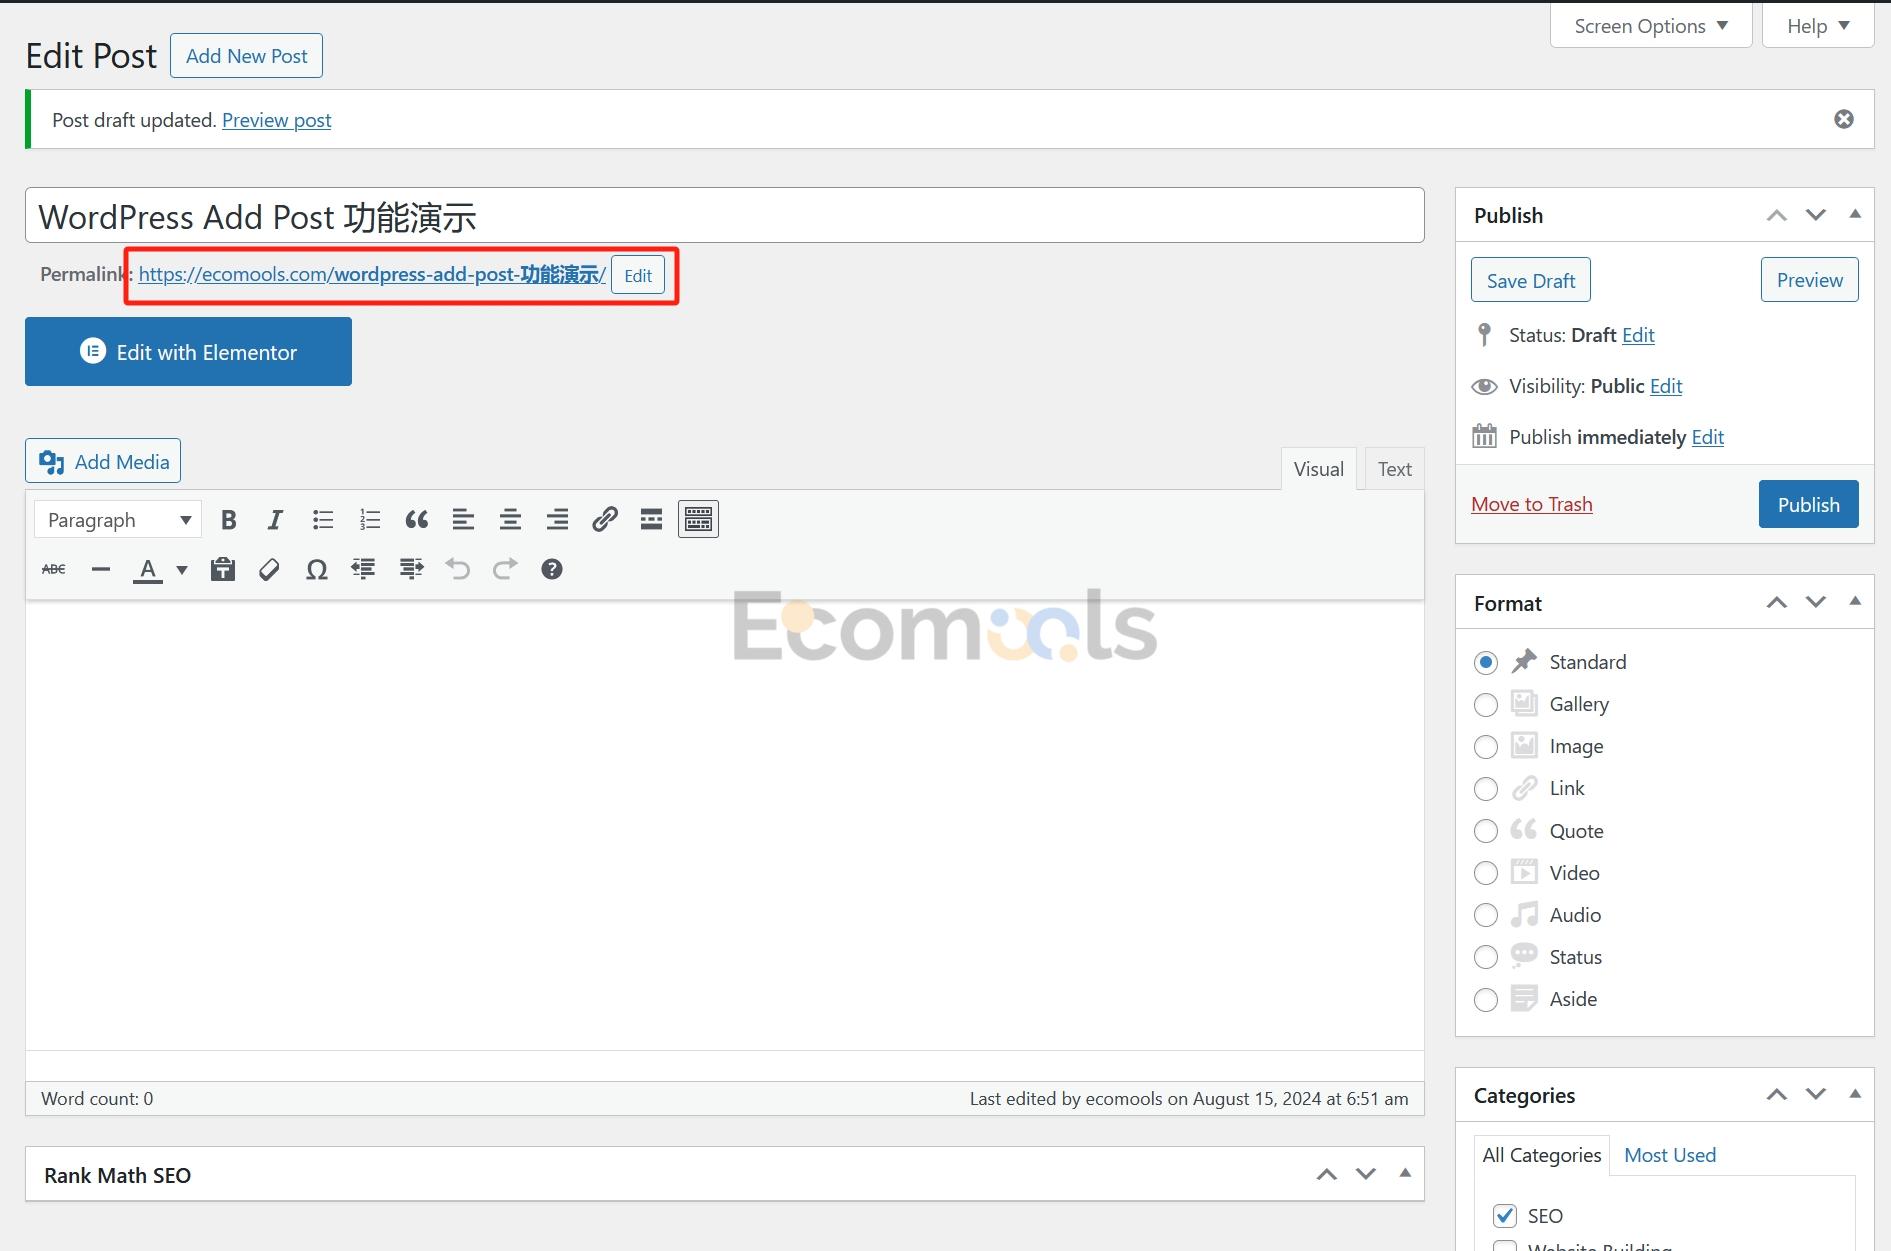Move the Format panel down
This screenshot has height=1251, width=1891.
[1816, 603]
